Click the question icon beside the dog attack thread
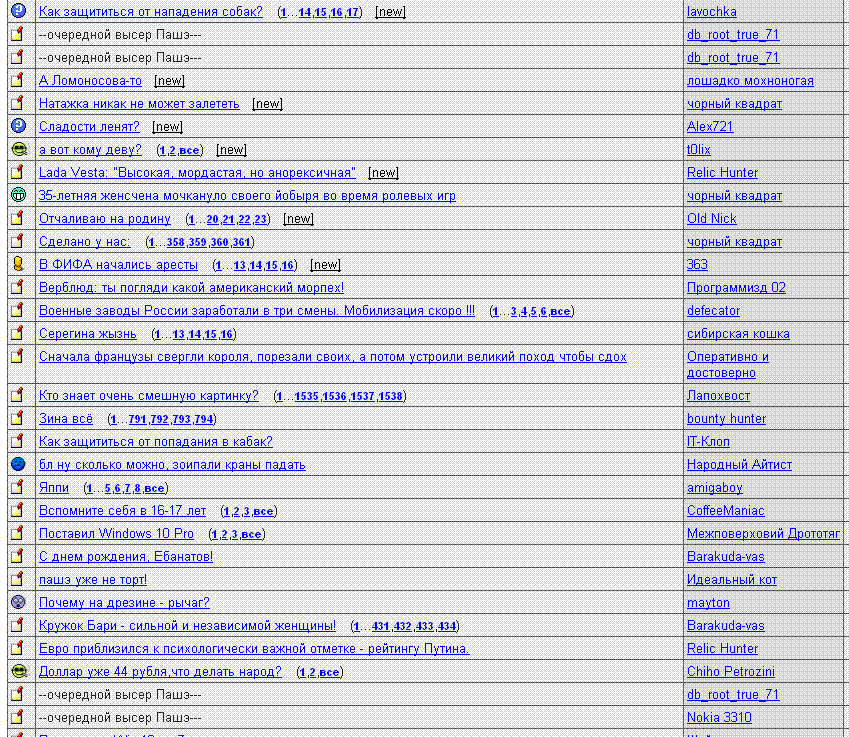 (17, 11)
